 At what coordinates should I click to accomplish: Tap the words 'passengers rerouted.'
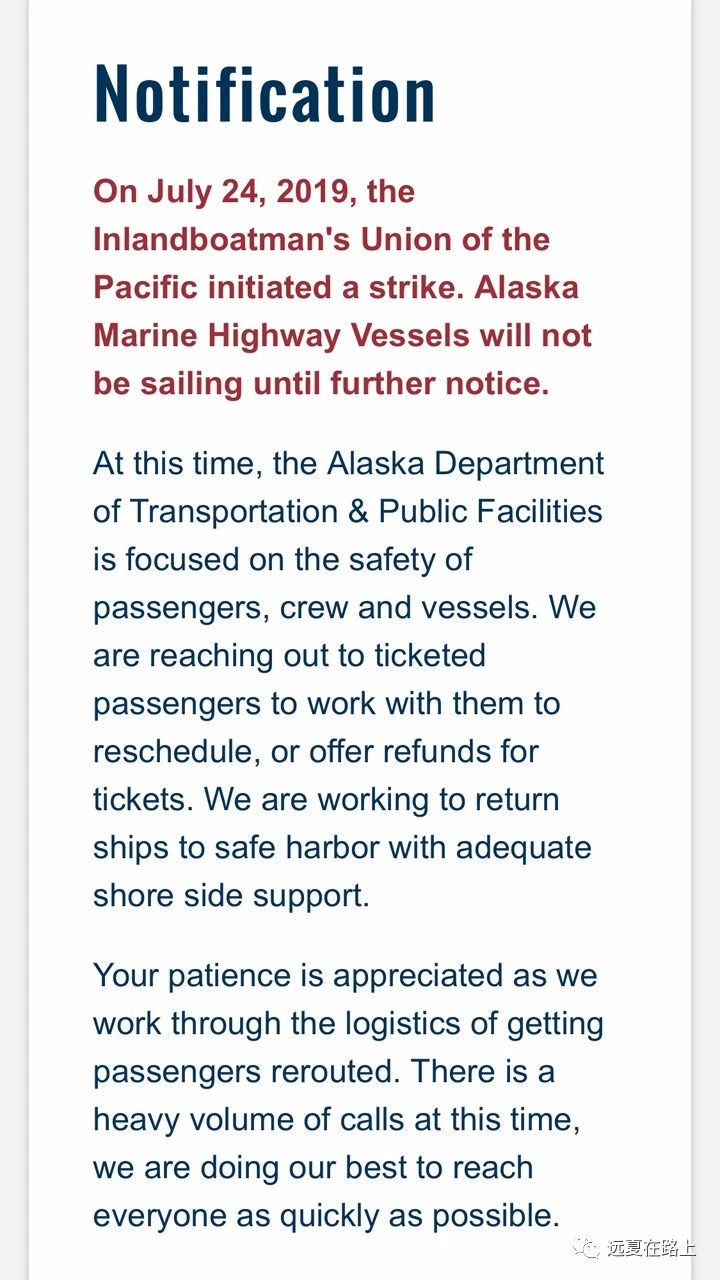pos(248,1071)
